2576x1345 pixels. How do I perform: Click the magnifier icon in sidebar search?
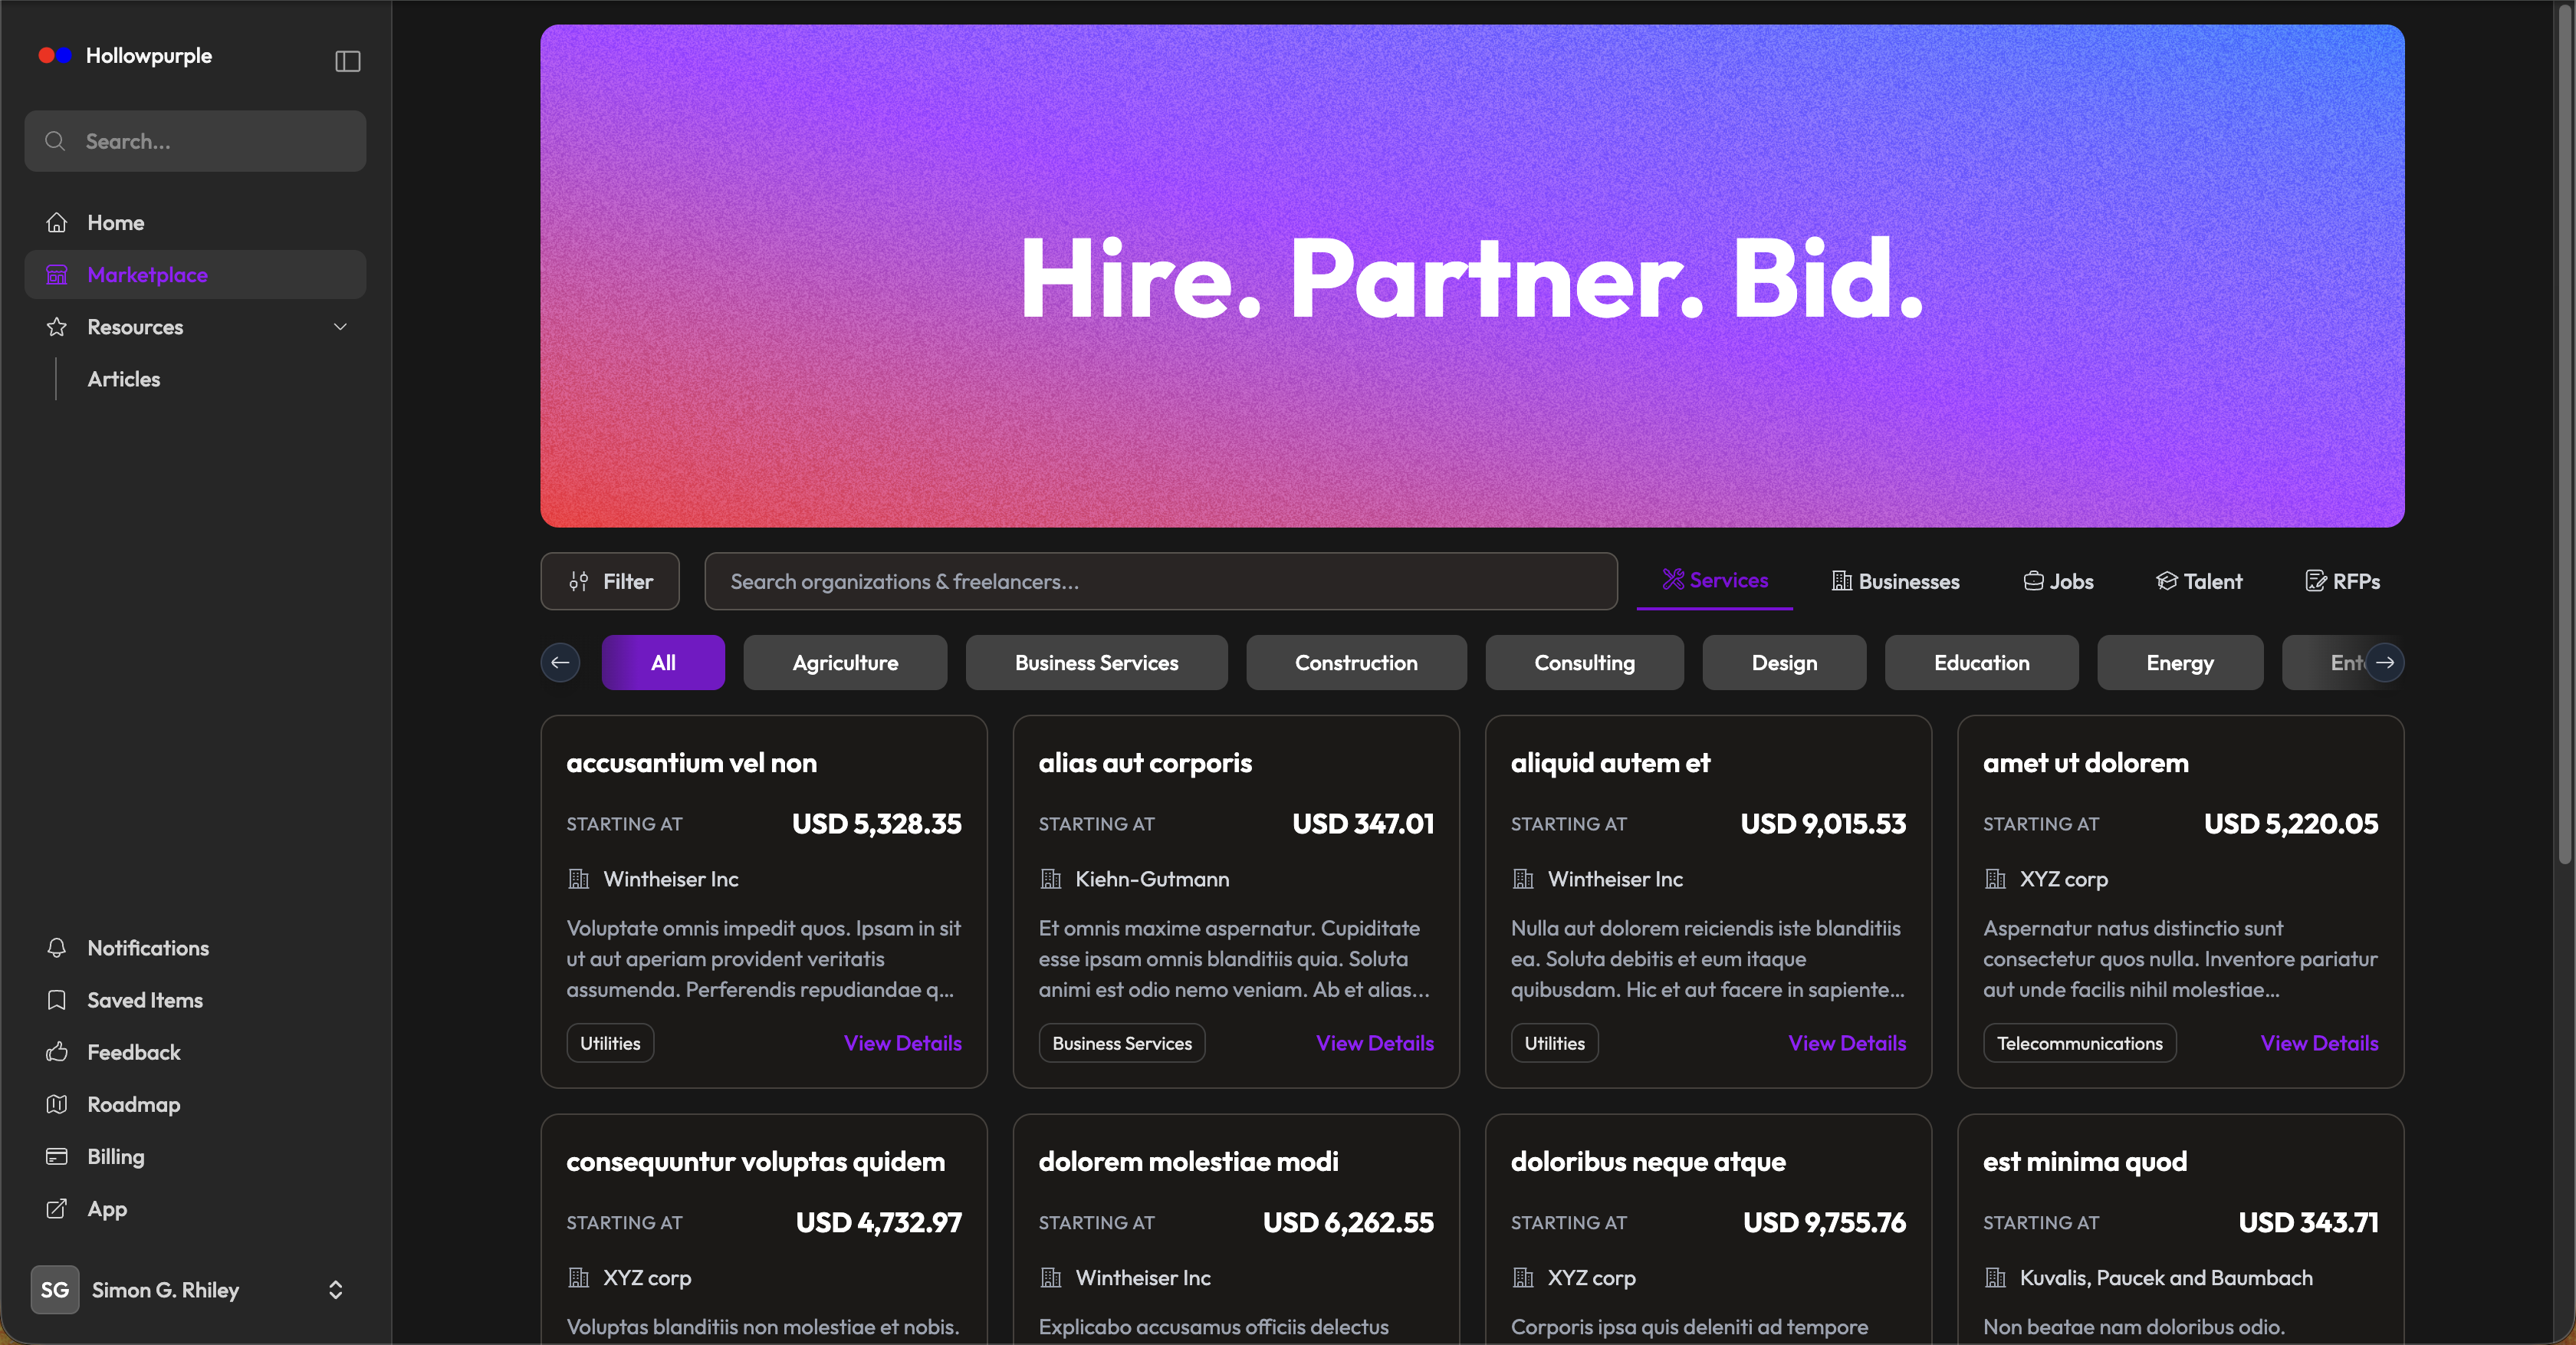(x=56, y=141)
